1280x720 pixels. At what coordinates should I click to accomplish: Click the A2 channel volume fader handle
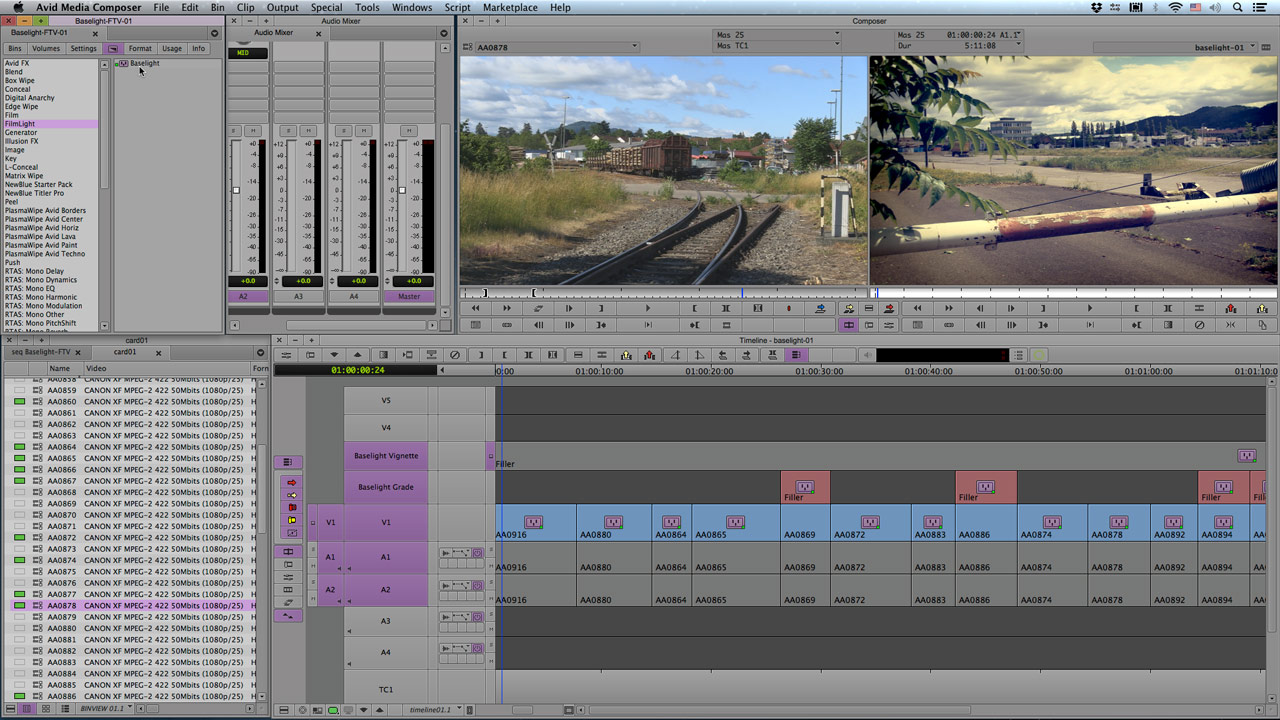[x=236, y=190]
